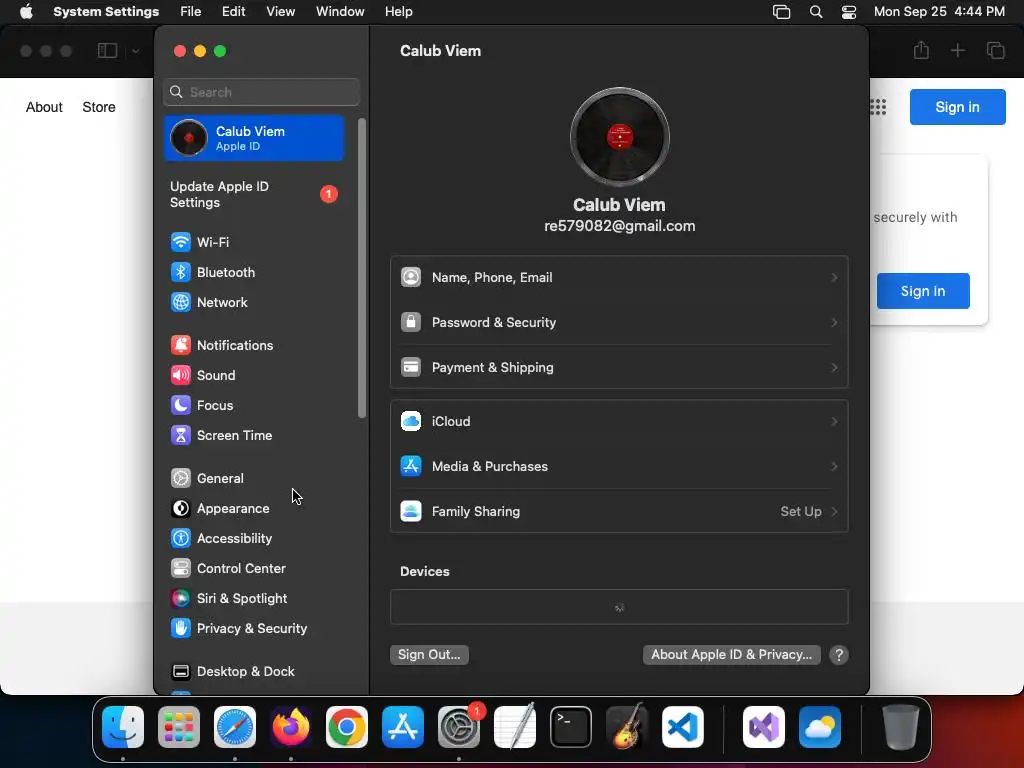This screenshot has width=1024, height=768.
Task: Open the weather cloud app in Dock
Action: (x=820, y=727)
